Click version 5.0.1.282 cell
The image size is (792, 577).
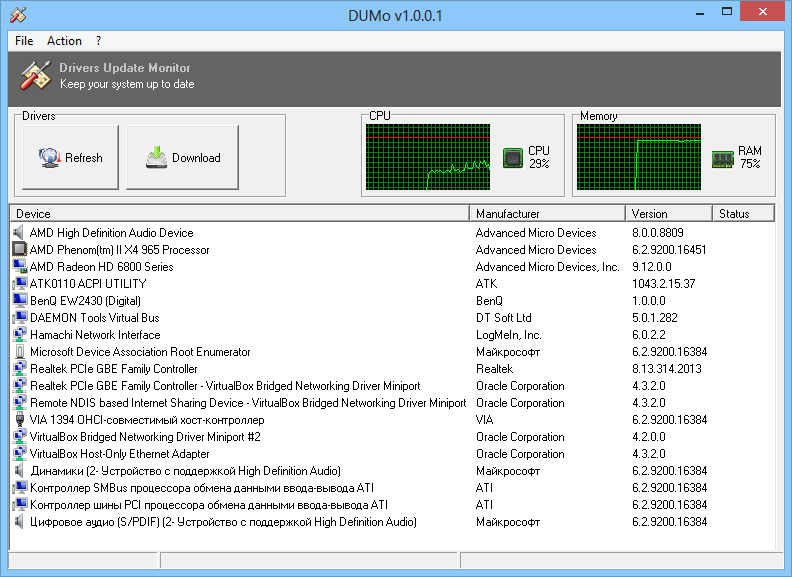pos(655,318)
